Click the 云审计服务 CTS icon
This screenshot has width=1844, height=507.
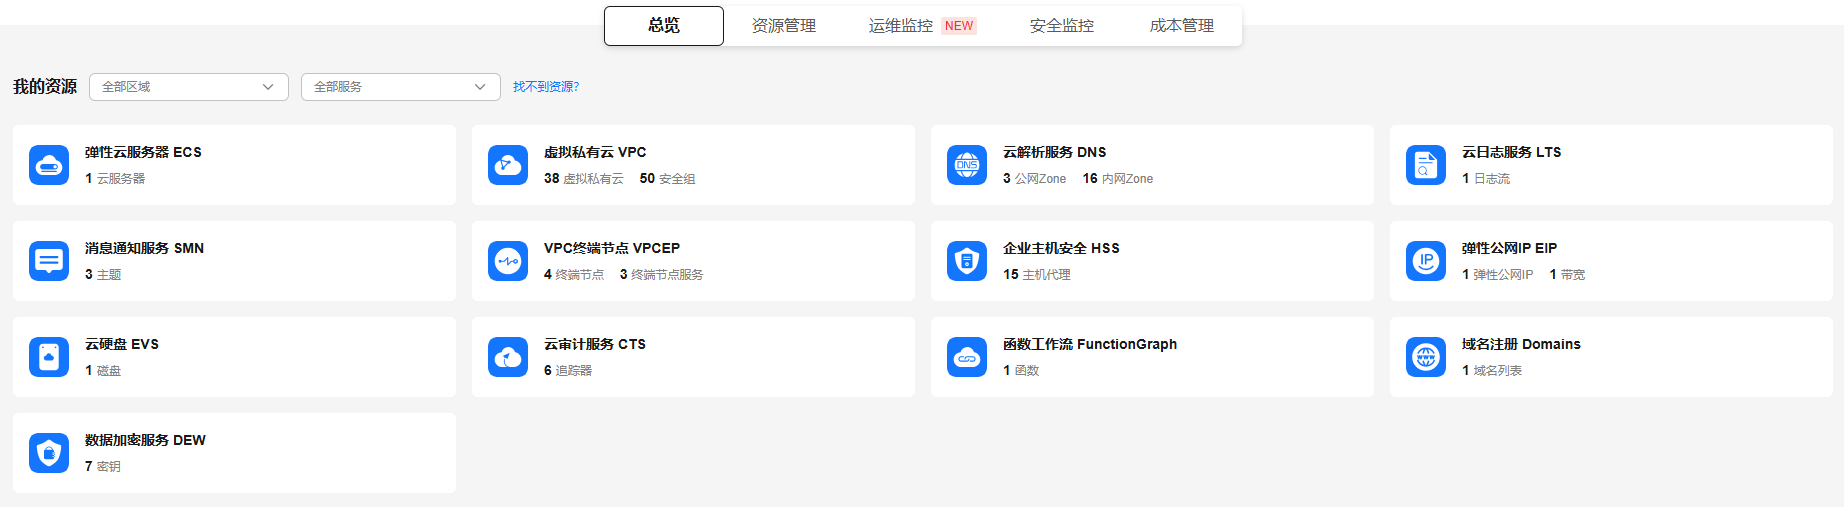[x=508, y=357]
